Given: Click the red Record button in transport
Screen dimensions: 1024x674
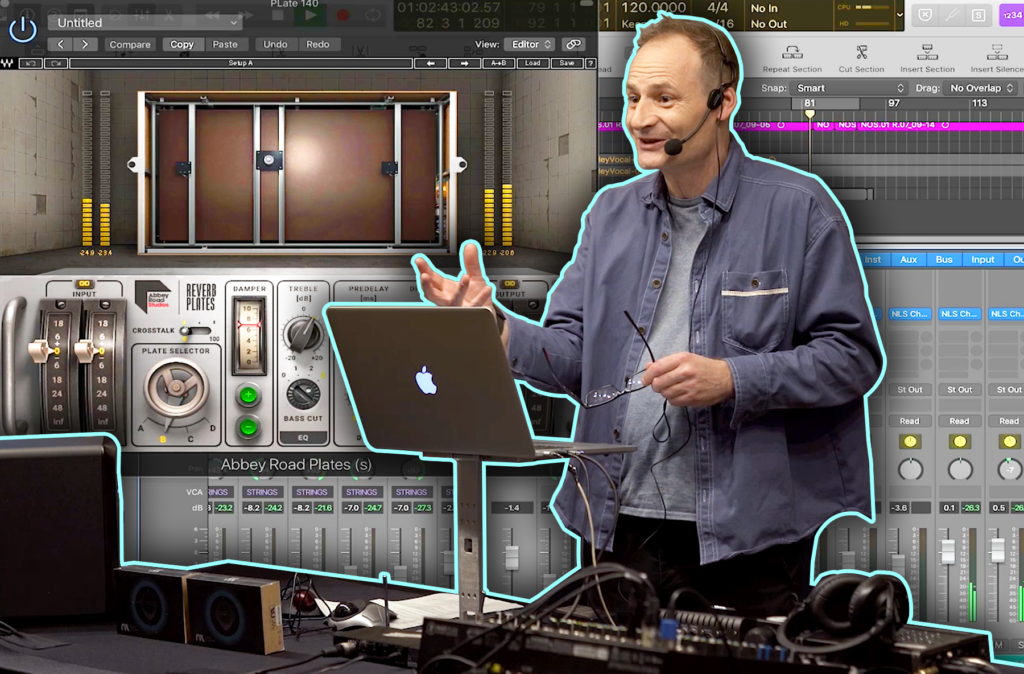Looking at the screenshot, I should coord(342,14).
